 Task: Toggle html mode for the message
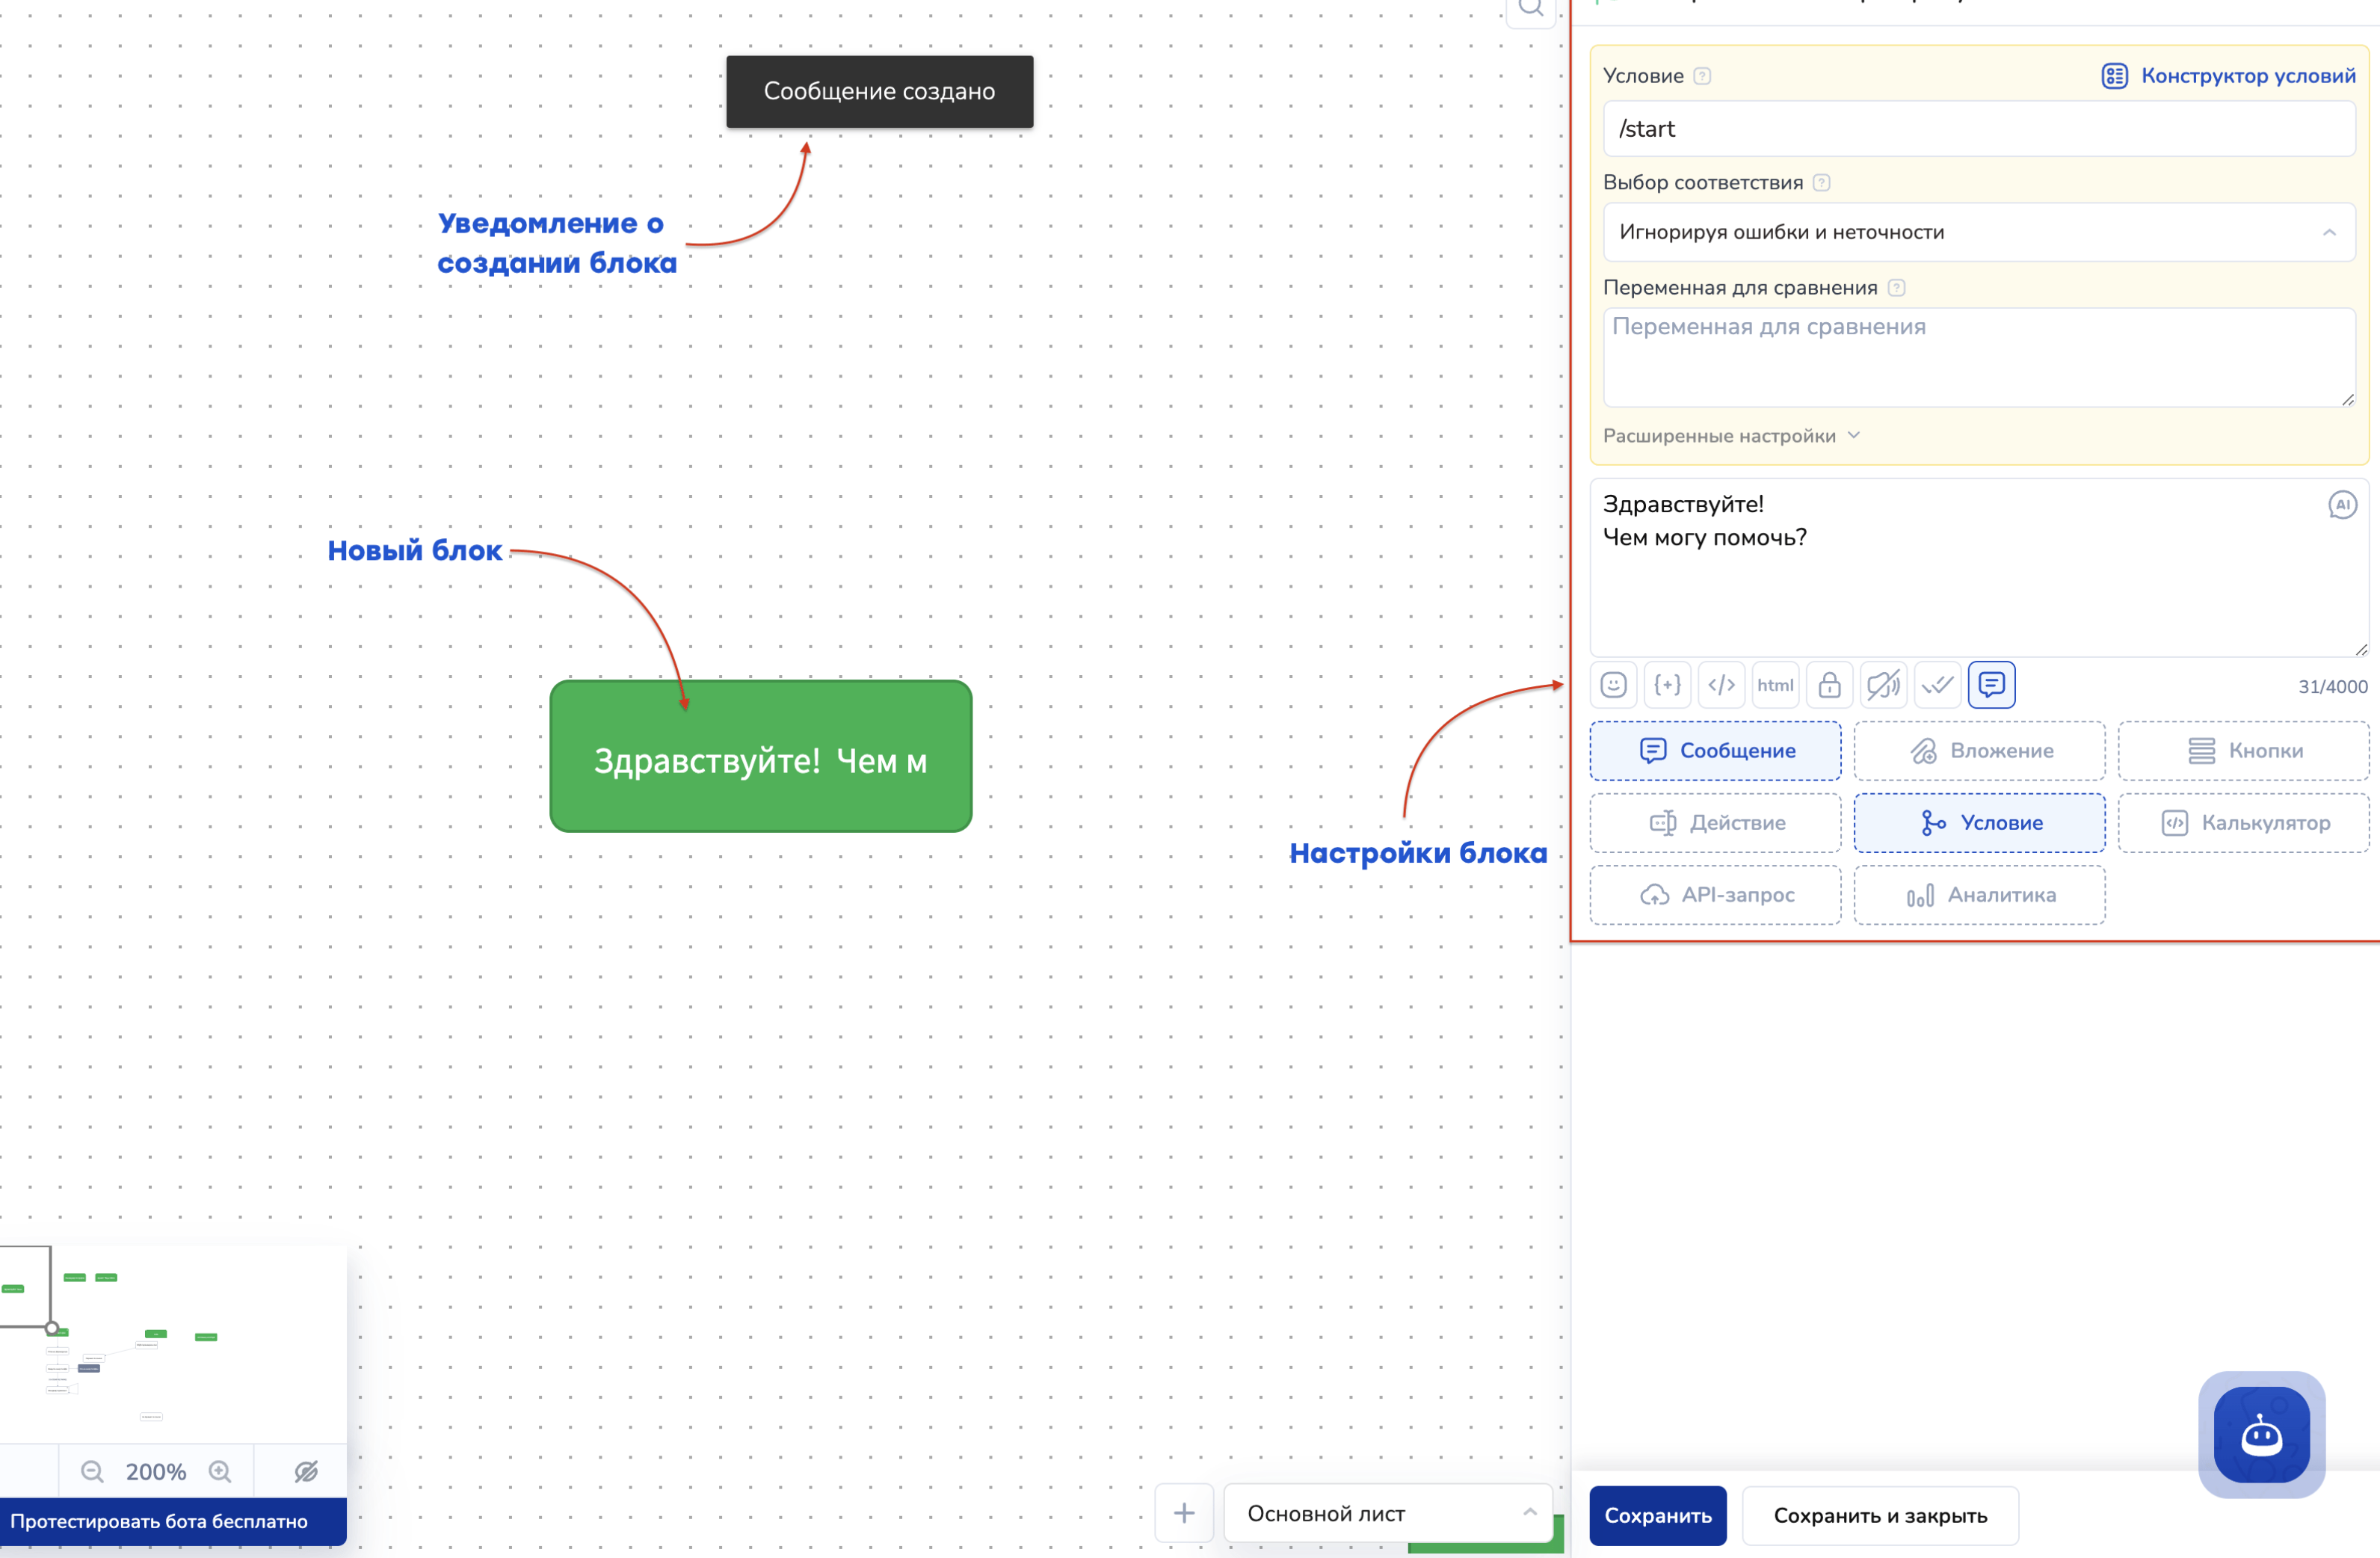pos(1775,685)
